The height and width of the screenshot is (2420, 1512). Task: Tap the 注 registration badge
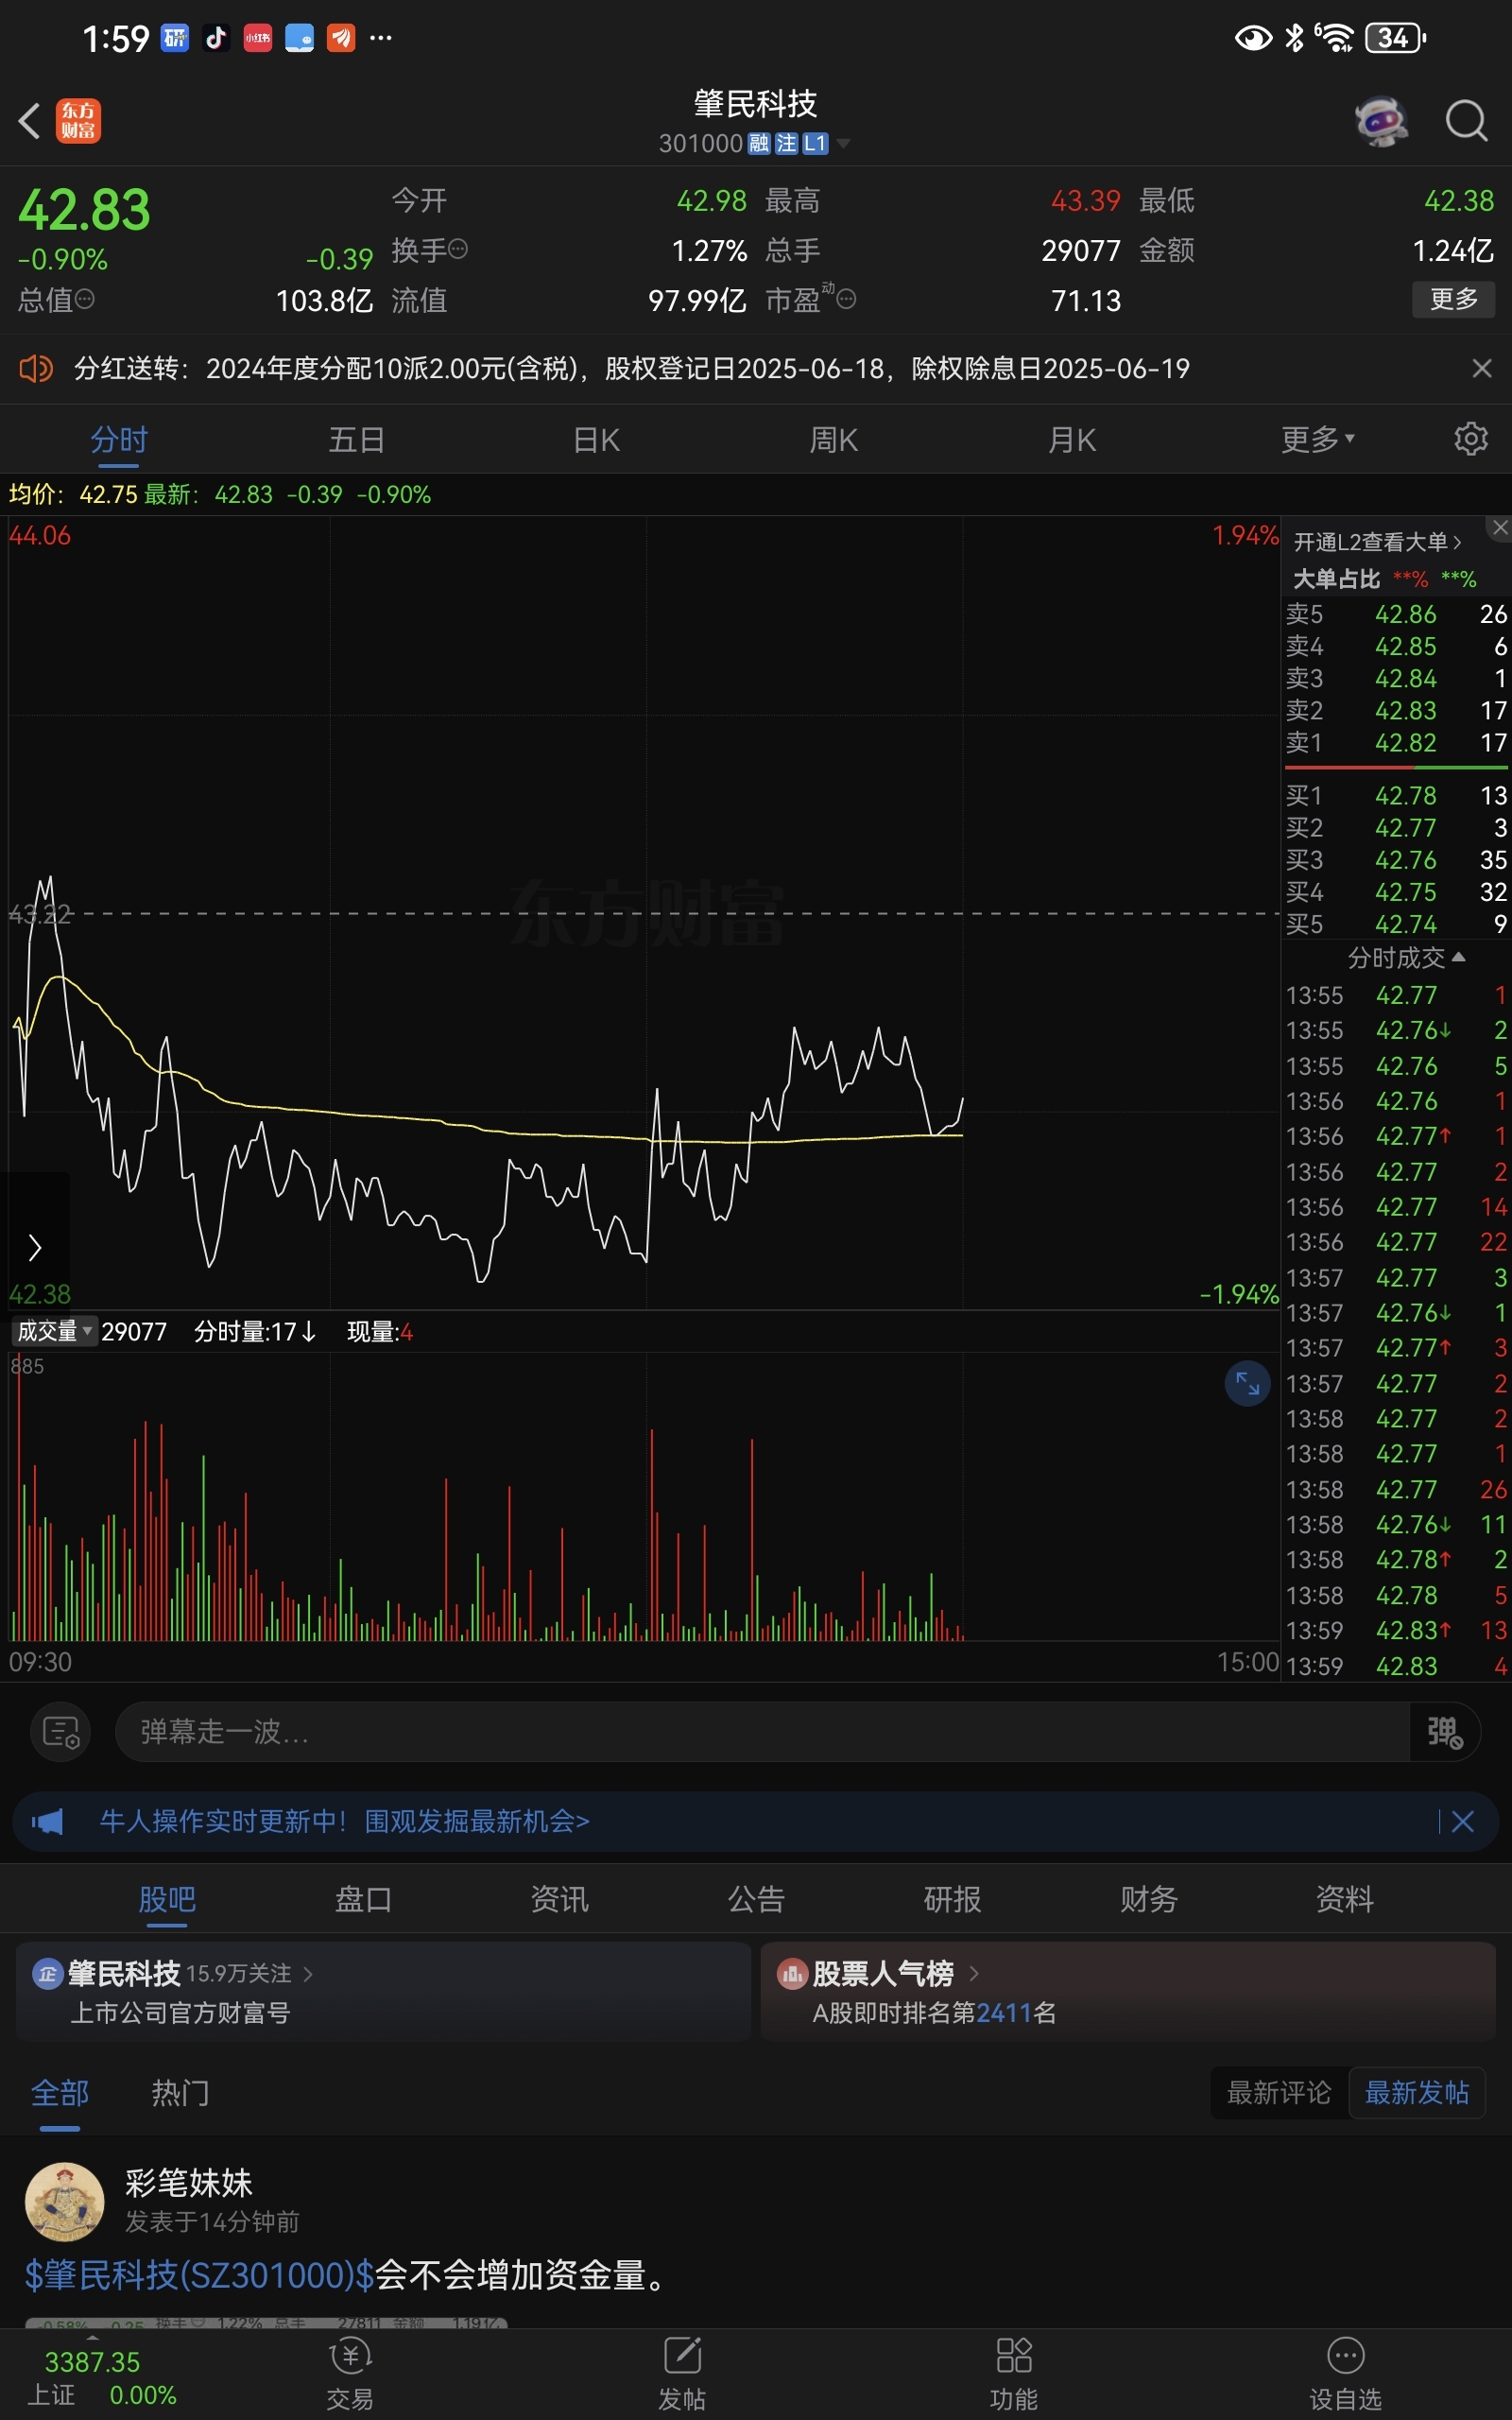[x=786, y=143]
